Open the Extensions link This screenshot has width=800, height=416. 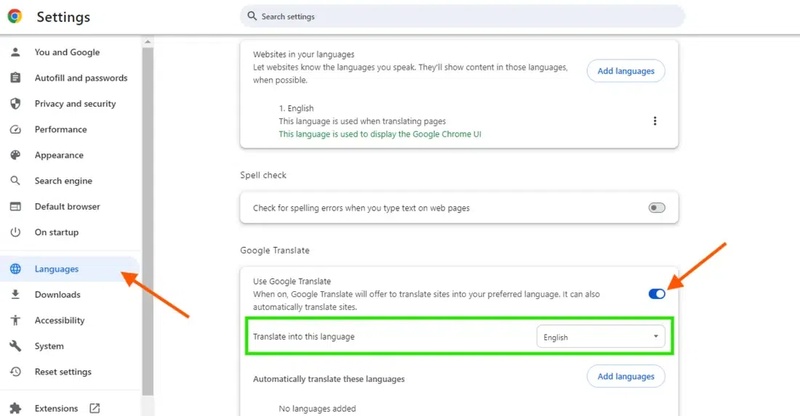[56, 408]
